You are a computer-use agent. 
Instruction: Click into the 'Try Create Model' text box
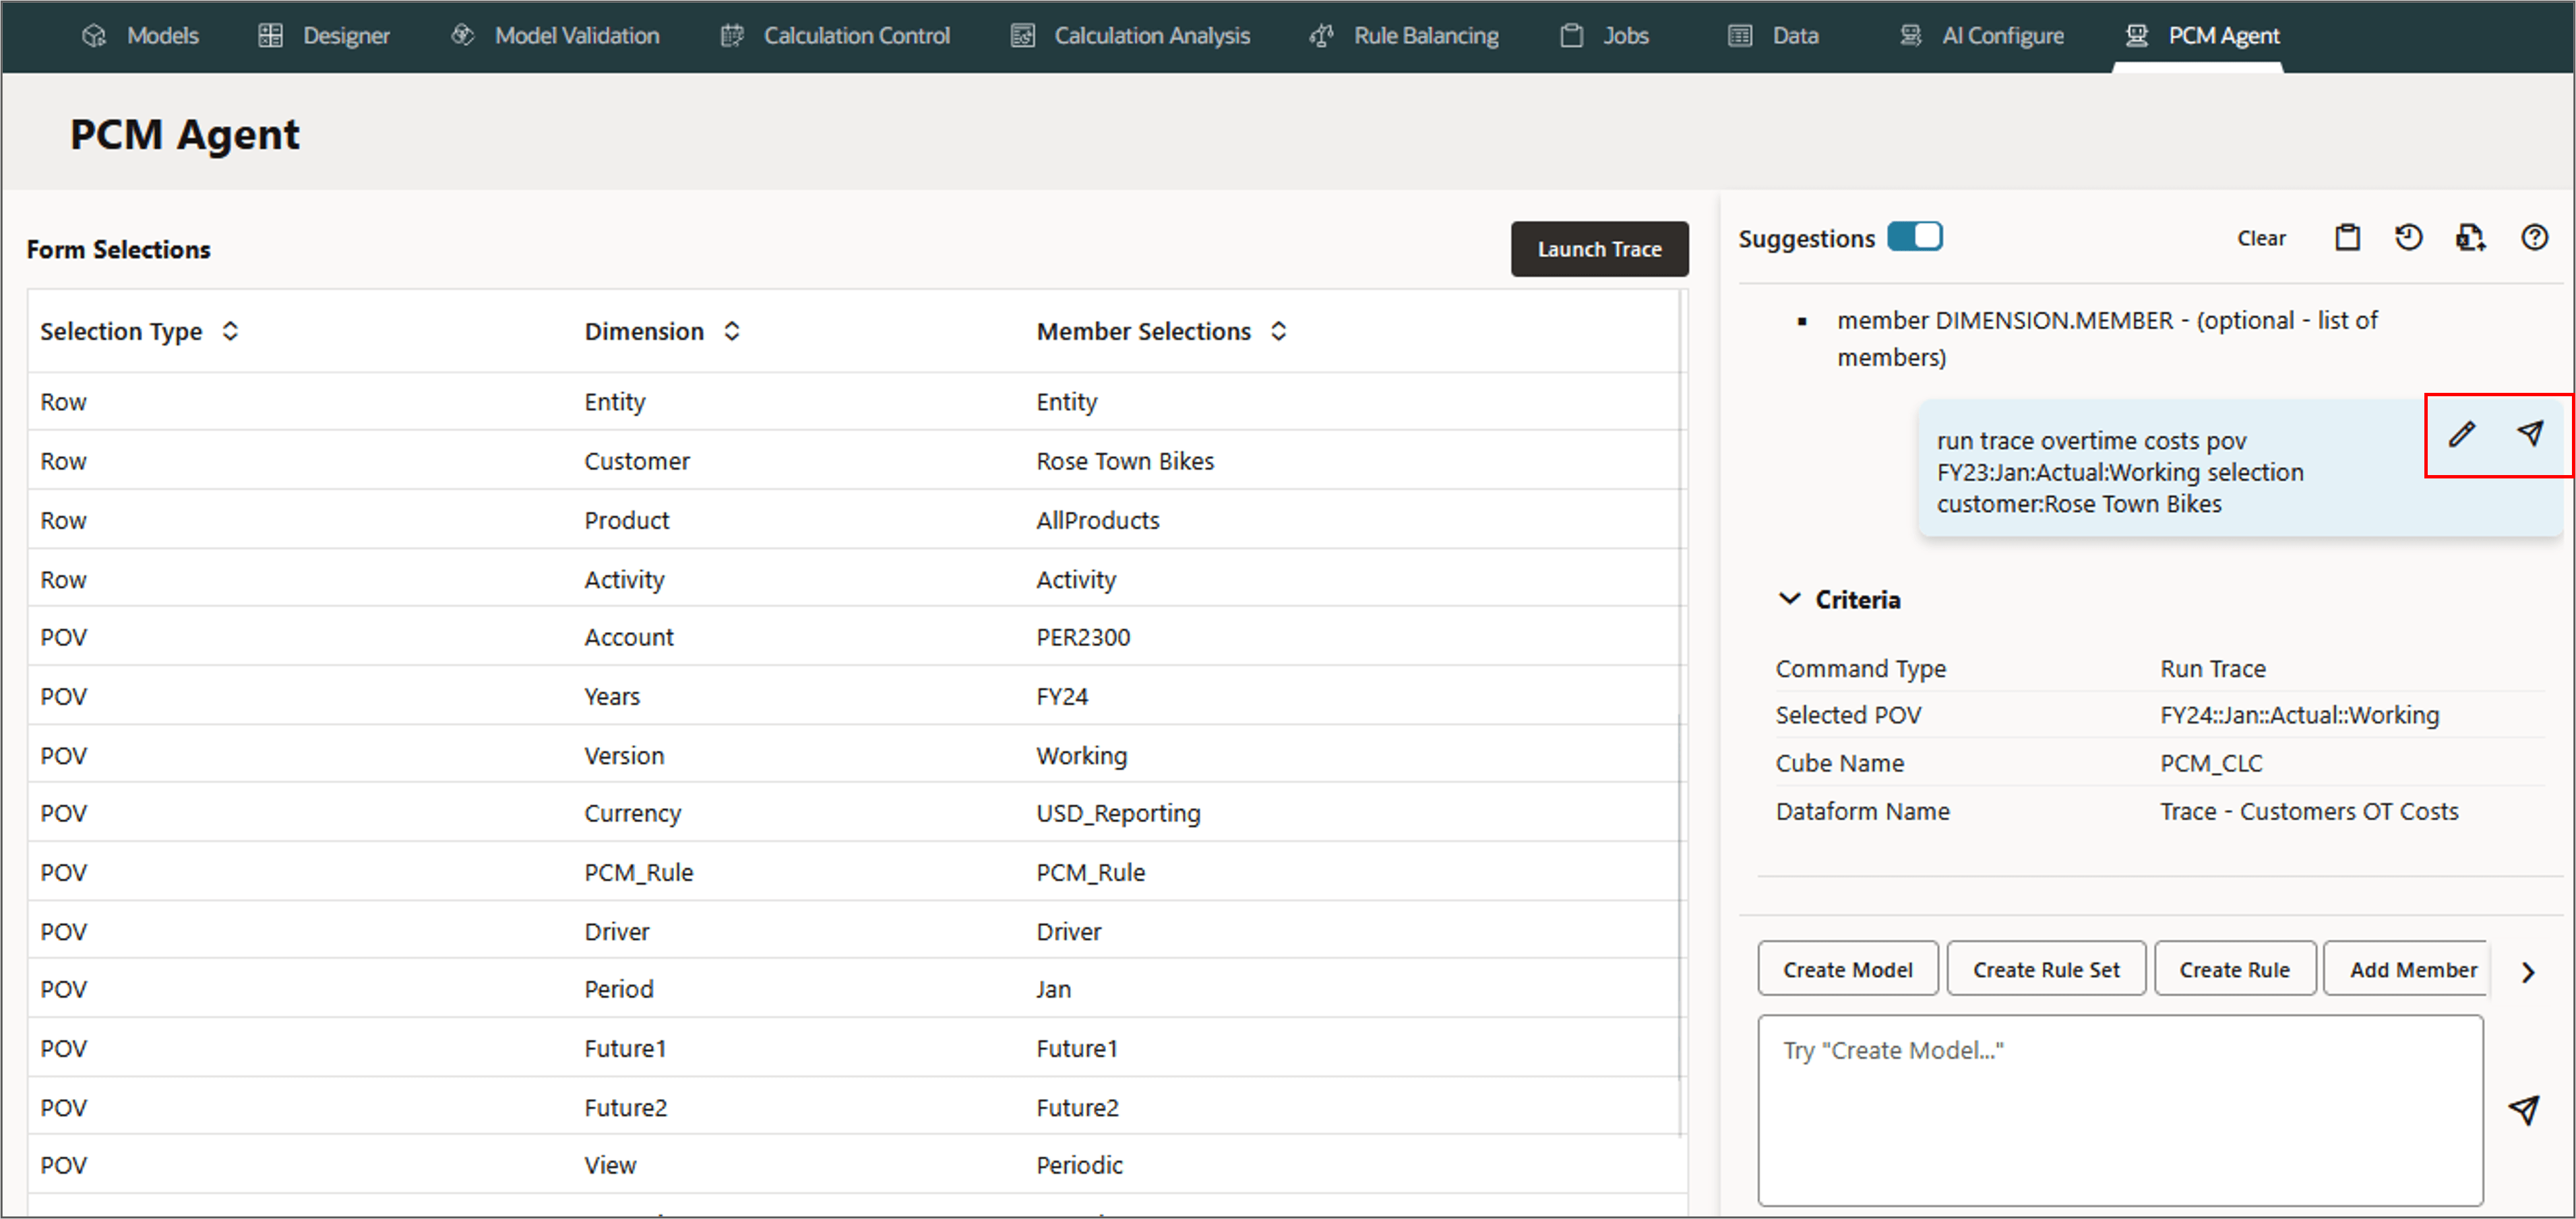(2120, 1110)
